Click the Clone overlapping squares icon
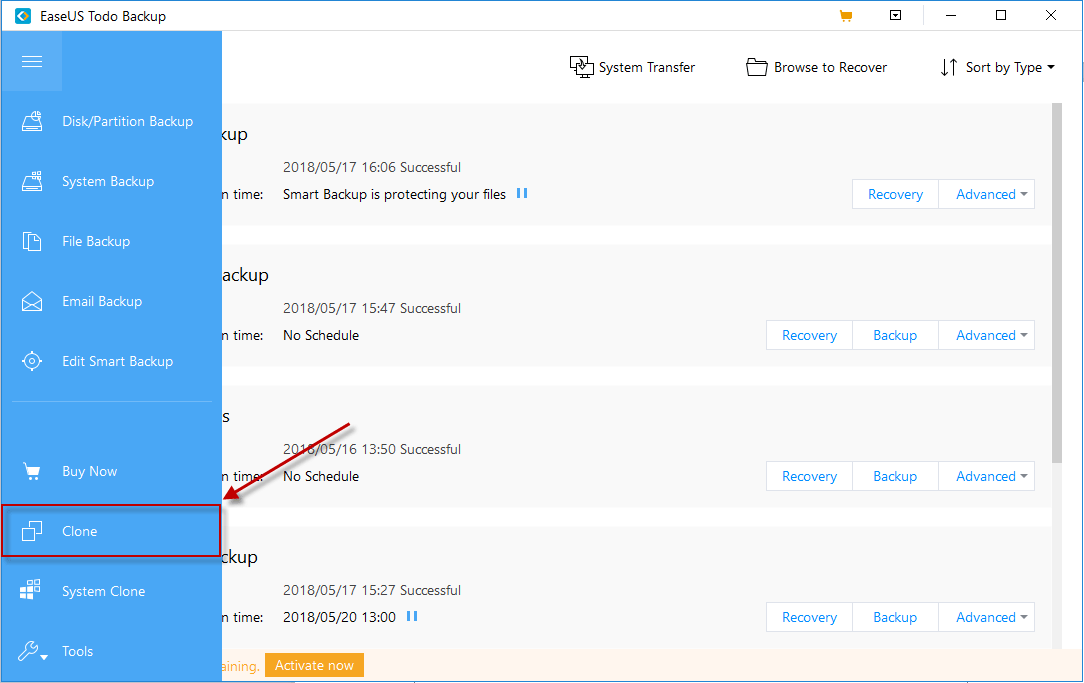 [x=32, y=531]
